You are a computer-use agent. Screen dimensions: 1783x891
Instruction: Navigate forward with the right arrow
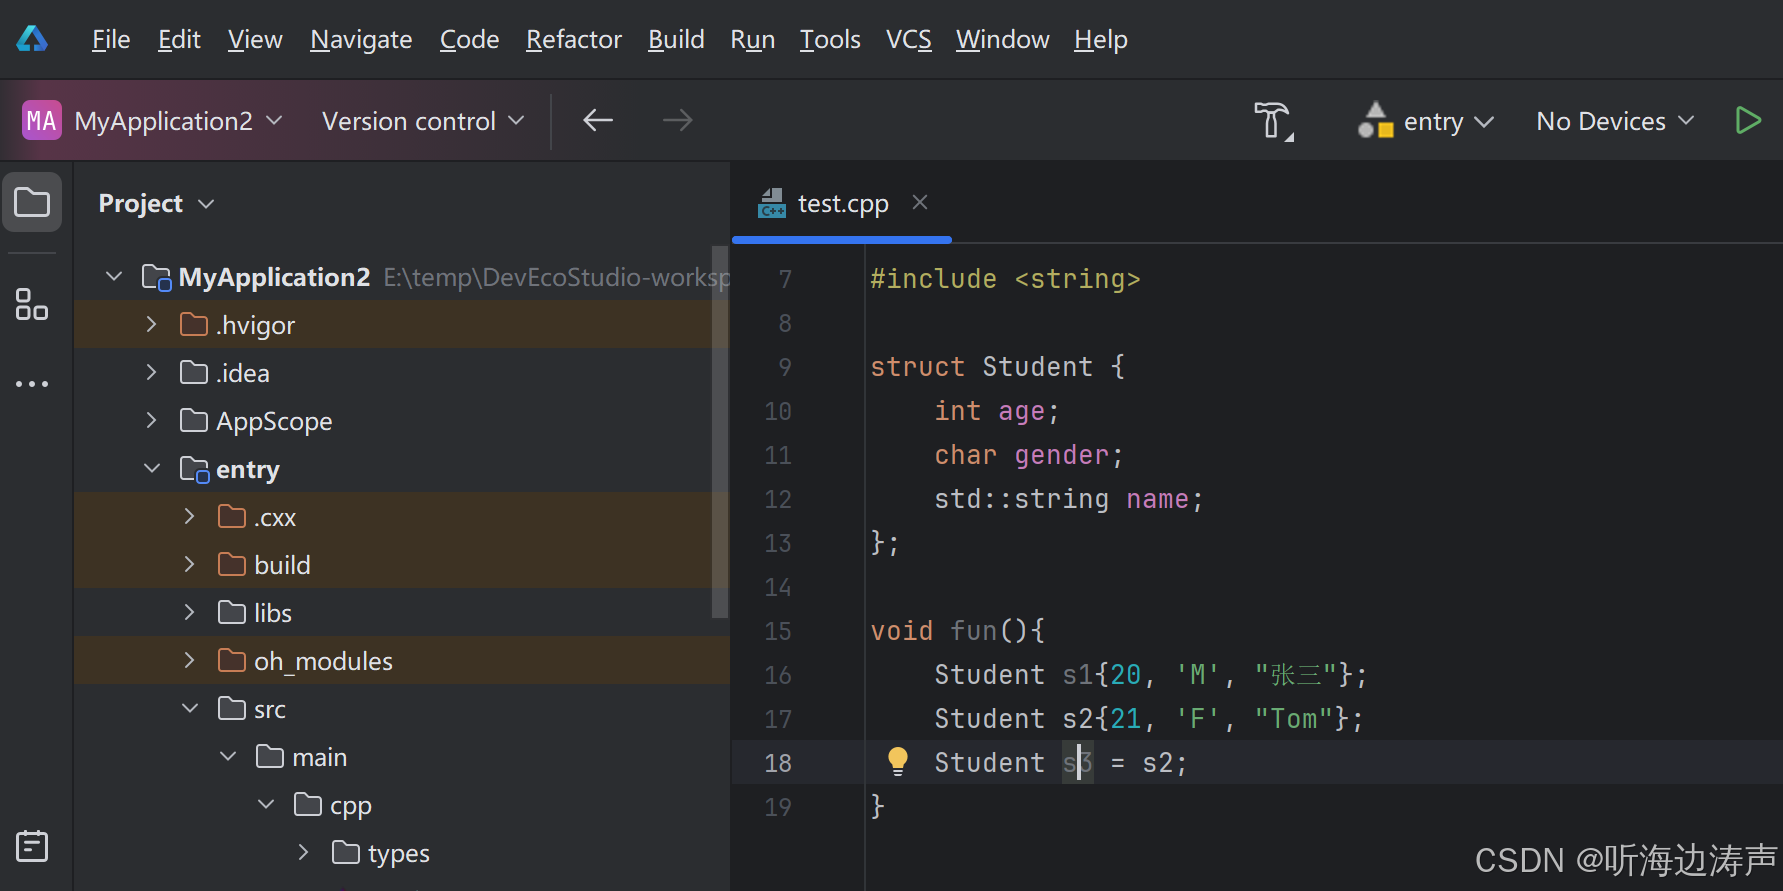click(x=678, y=120)
